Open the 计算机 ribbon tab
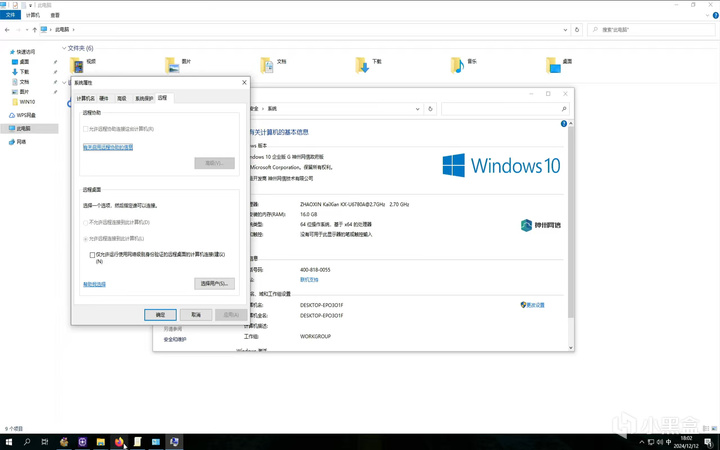Screen dimensions: 720x450 coord(33,15)
